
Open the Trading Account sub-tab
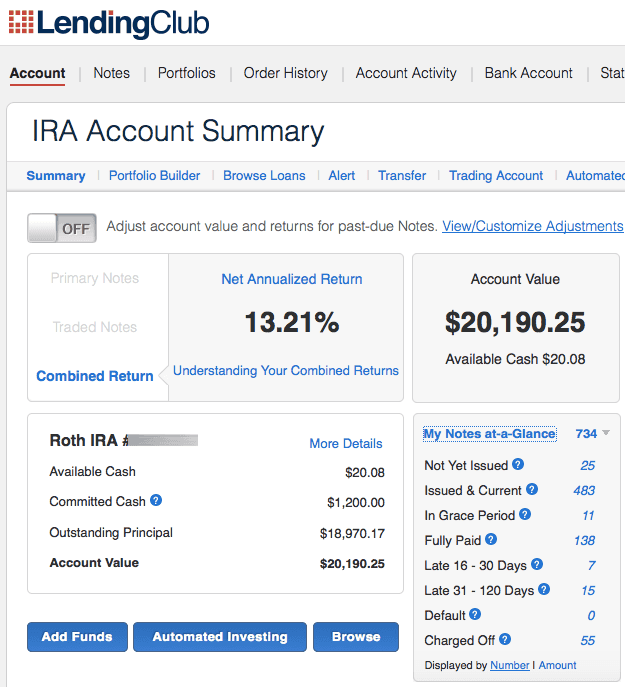coord(496,176)
